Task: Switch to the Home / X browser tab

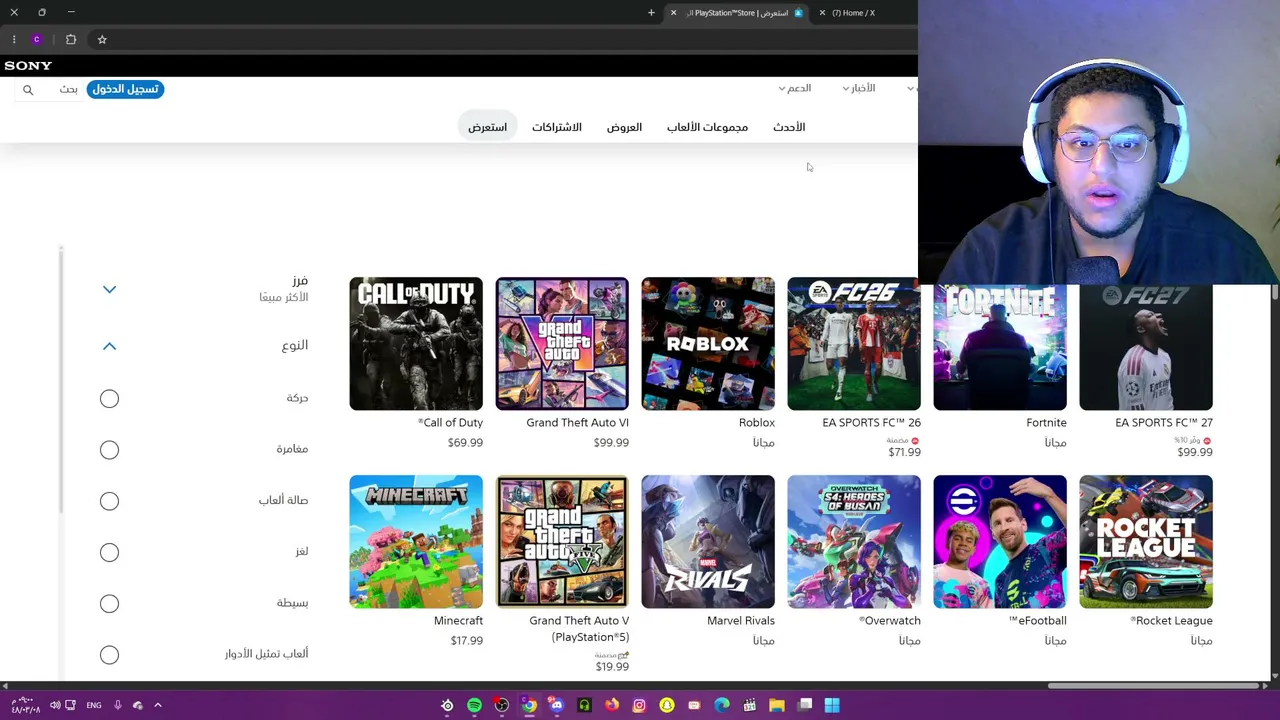Action: pyautogui.click(x=853, y=12)
